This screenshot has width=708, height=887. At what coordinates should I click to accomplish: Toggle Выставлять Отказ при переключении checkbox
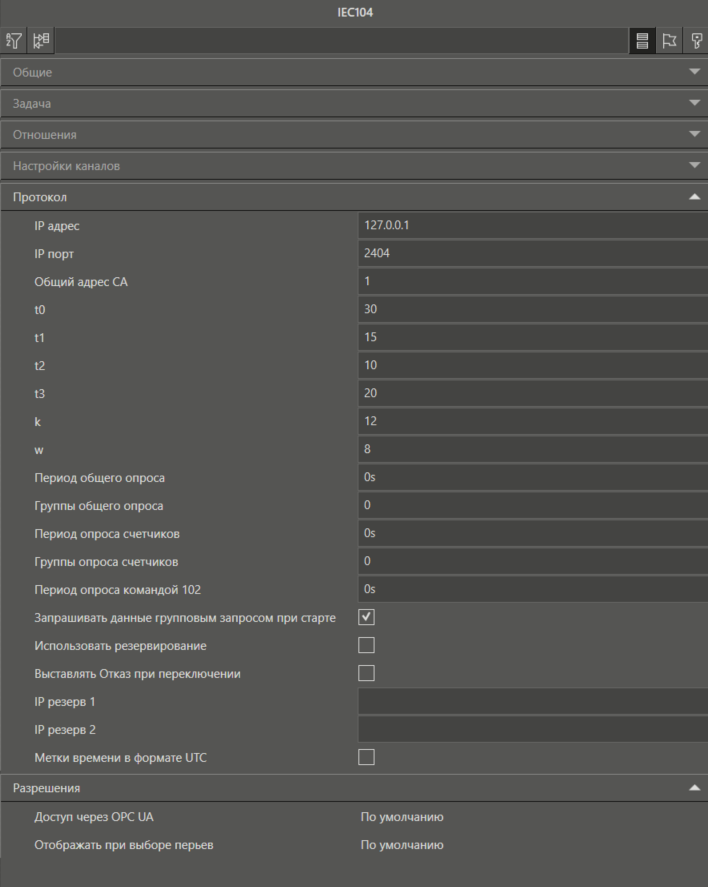tap(366, 673)
